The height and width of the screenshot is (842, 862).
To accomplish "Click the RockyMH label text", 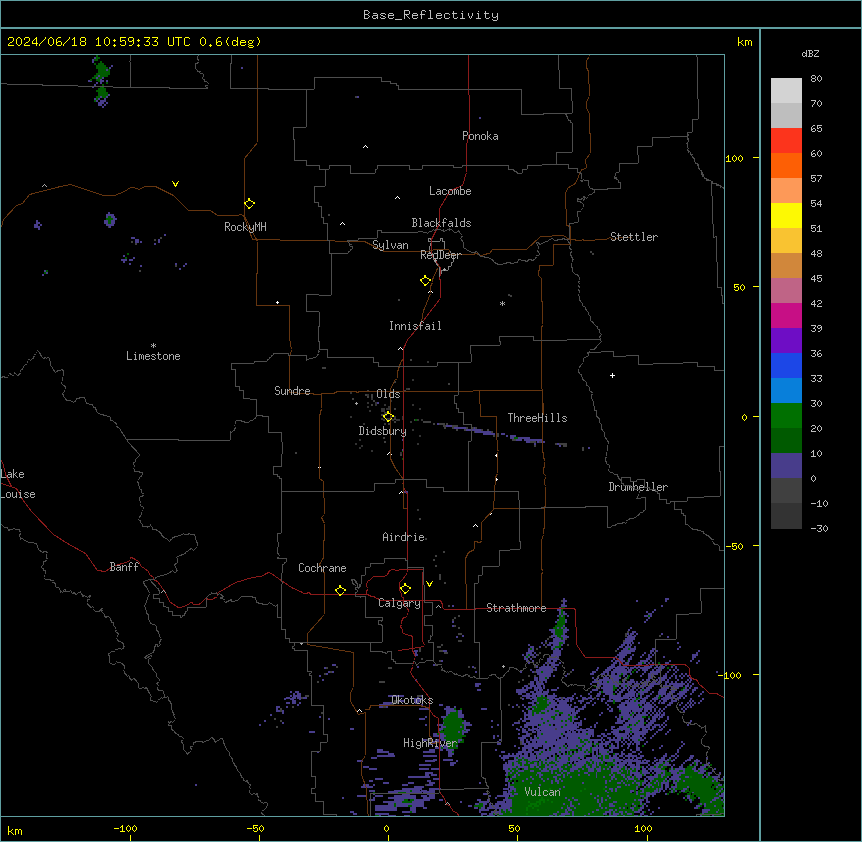I will (245, 227).
